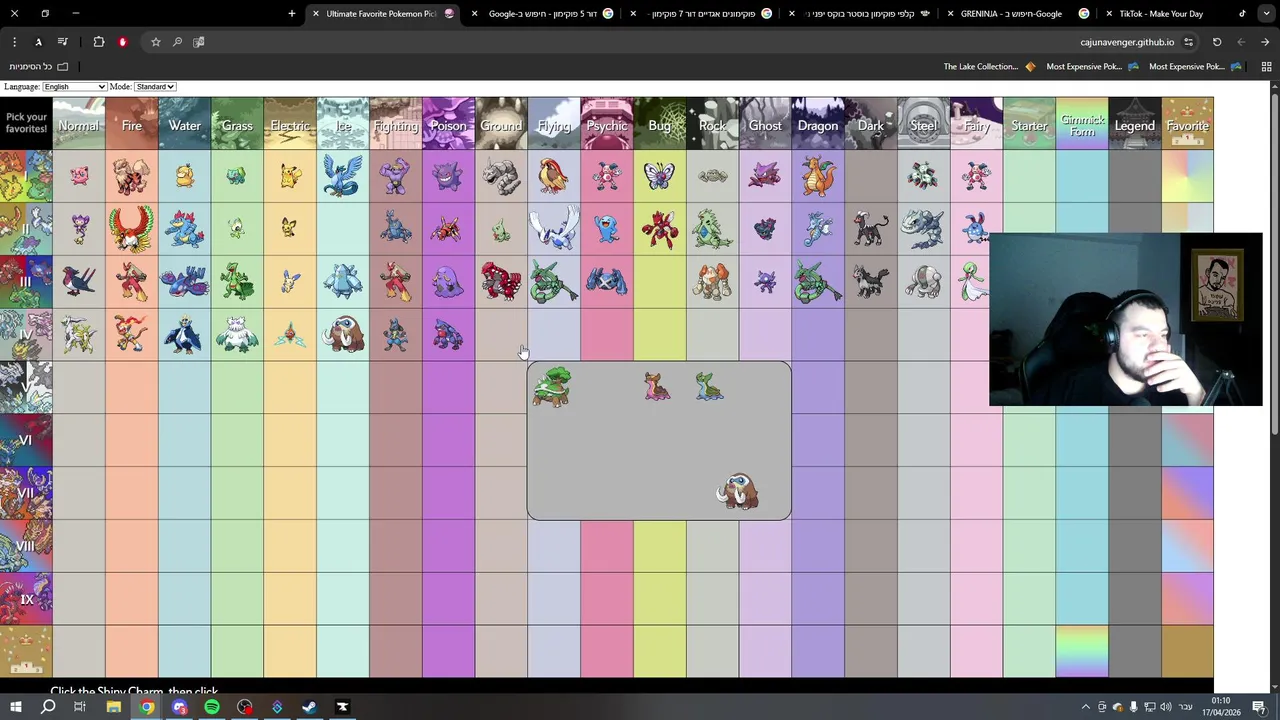The width and height of the screenshot is (1280, 720).
Task: Select Houndoom in the Gen II Dark cell
Action: [871, 229]
